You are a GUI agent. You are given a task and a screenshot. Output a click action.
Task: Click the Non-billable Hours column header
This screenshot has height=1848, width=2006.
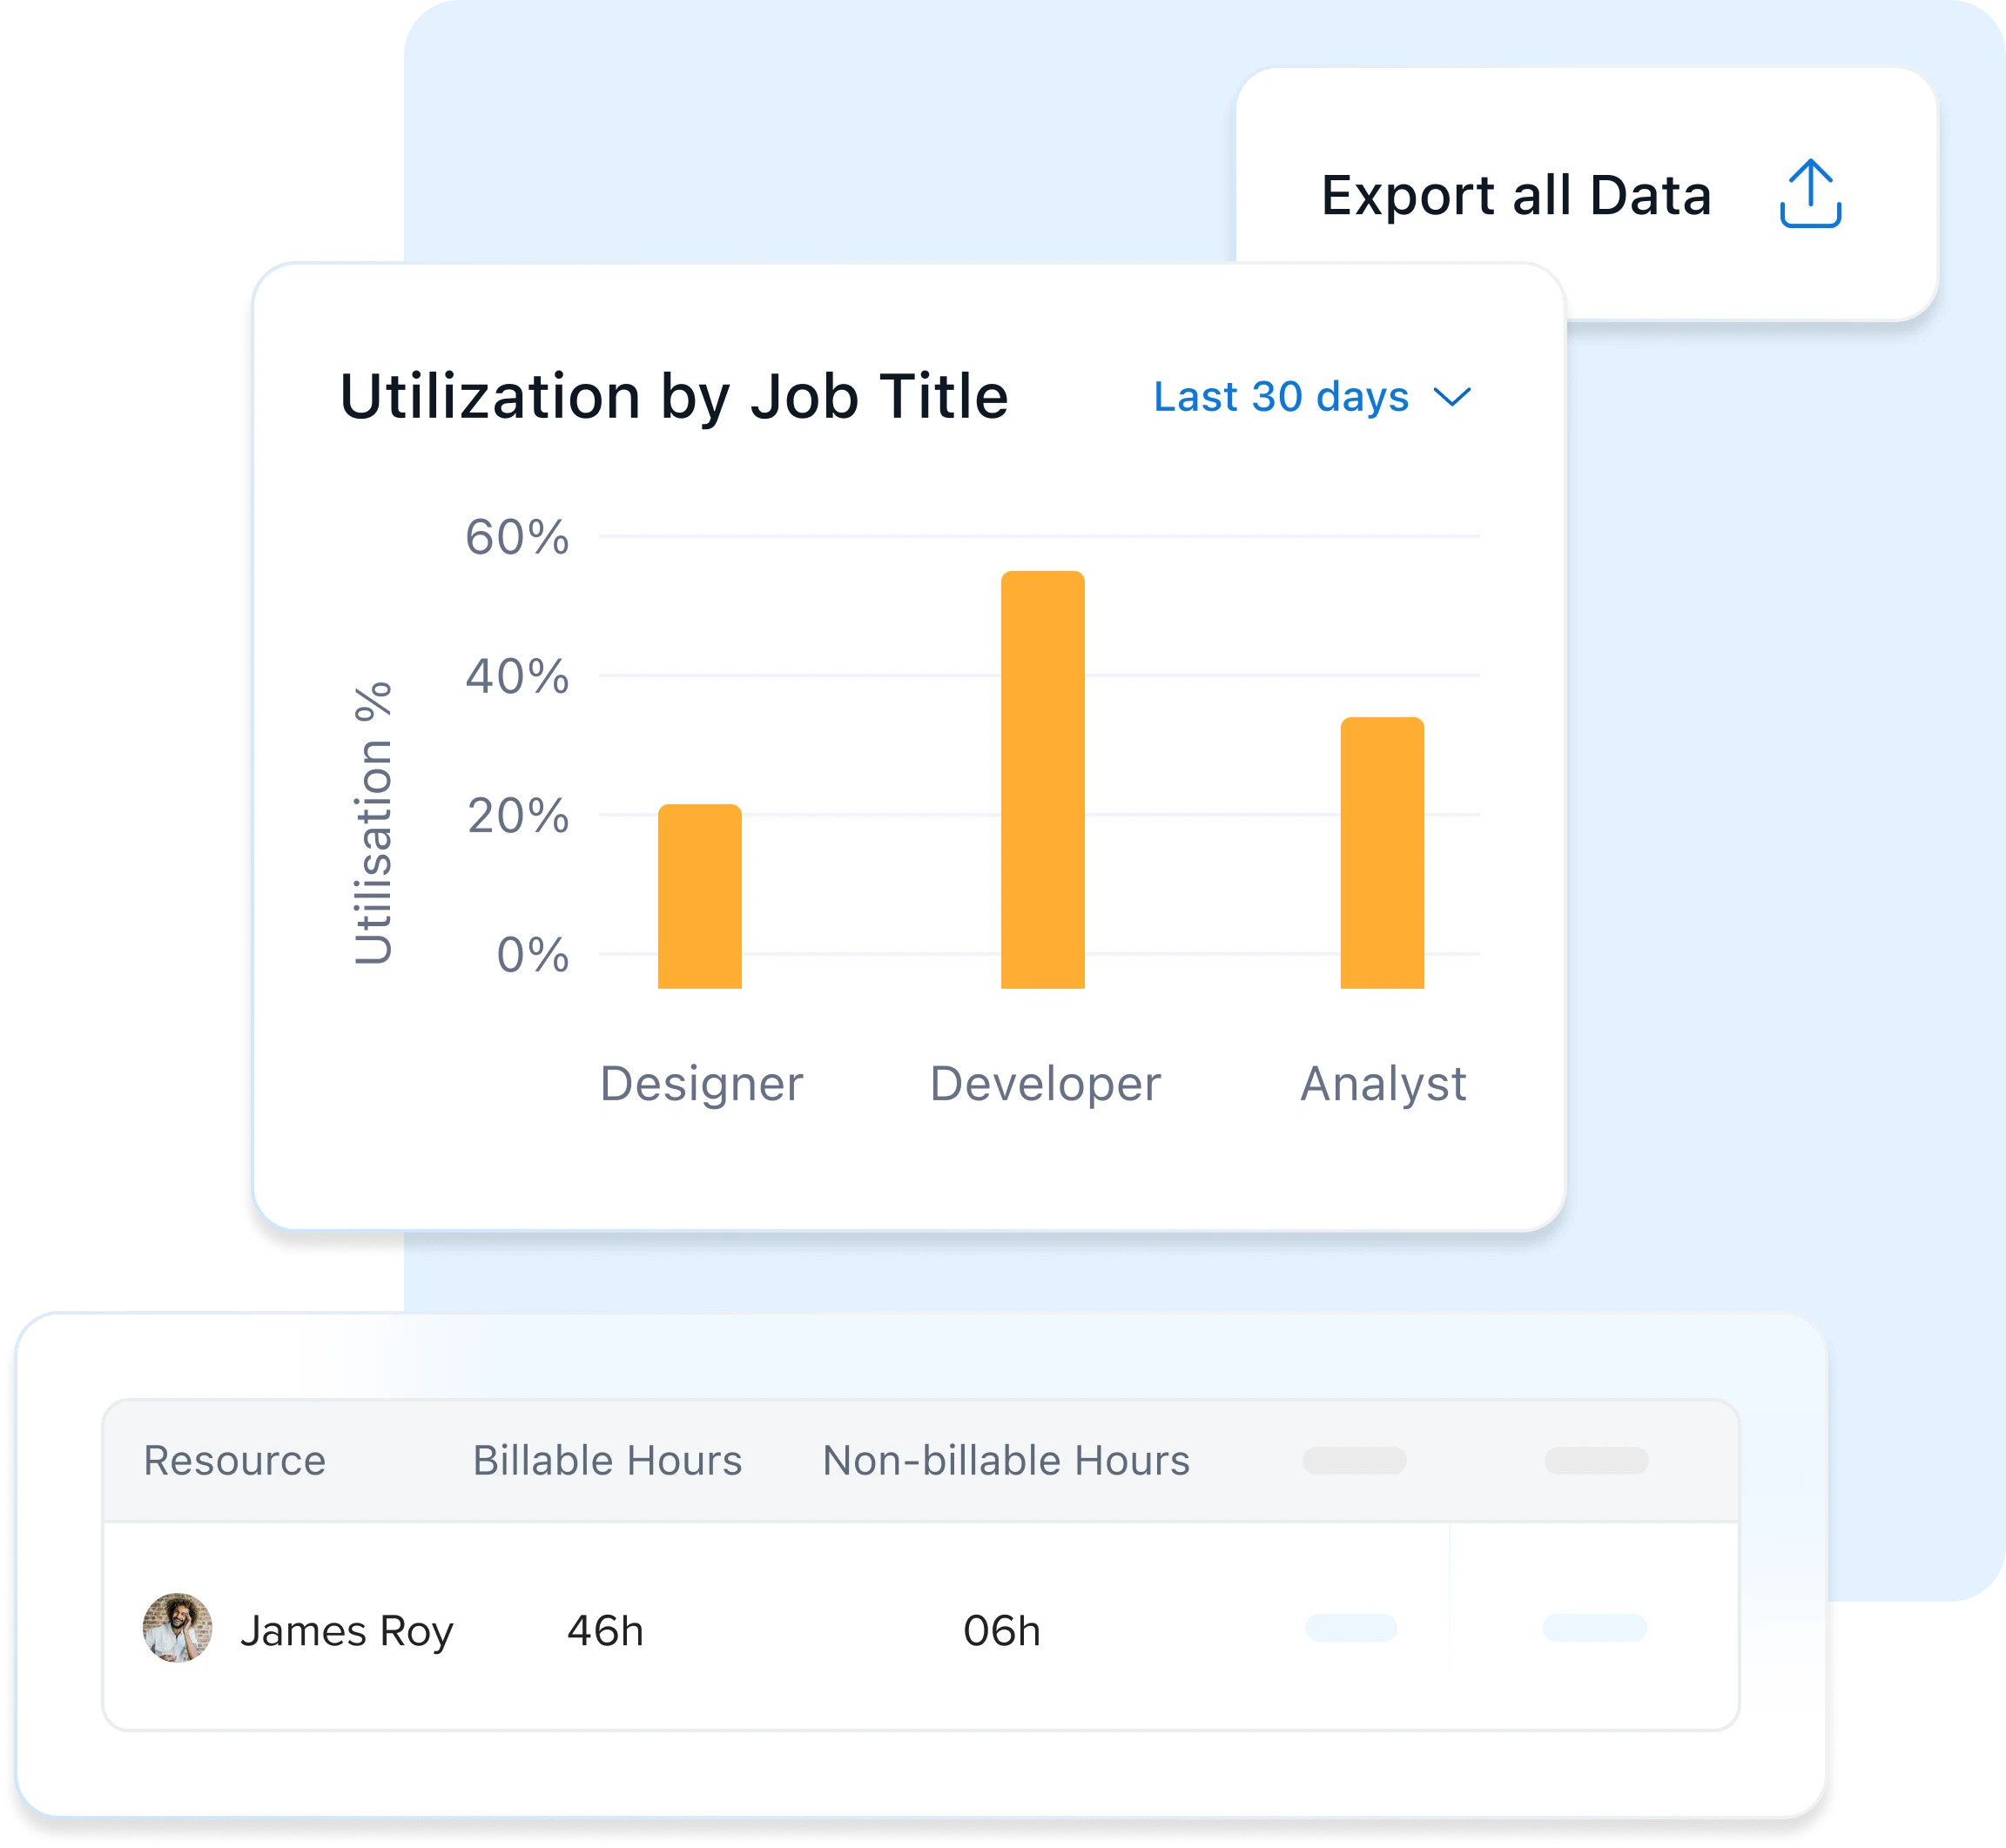(x=1006, y=1461)
